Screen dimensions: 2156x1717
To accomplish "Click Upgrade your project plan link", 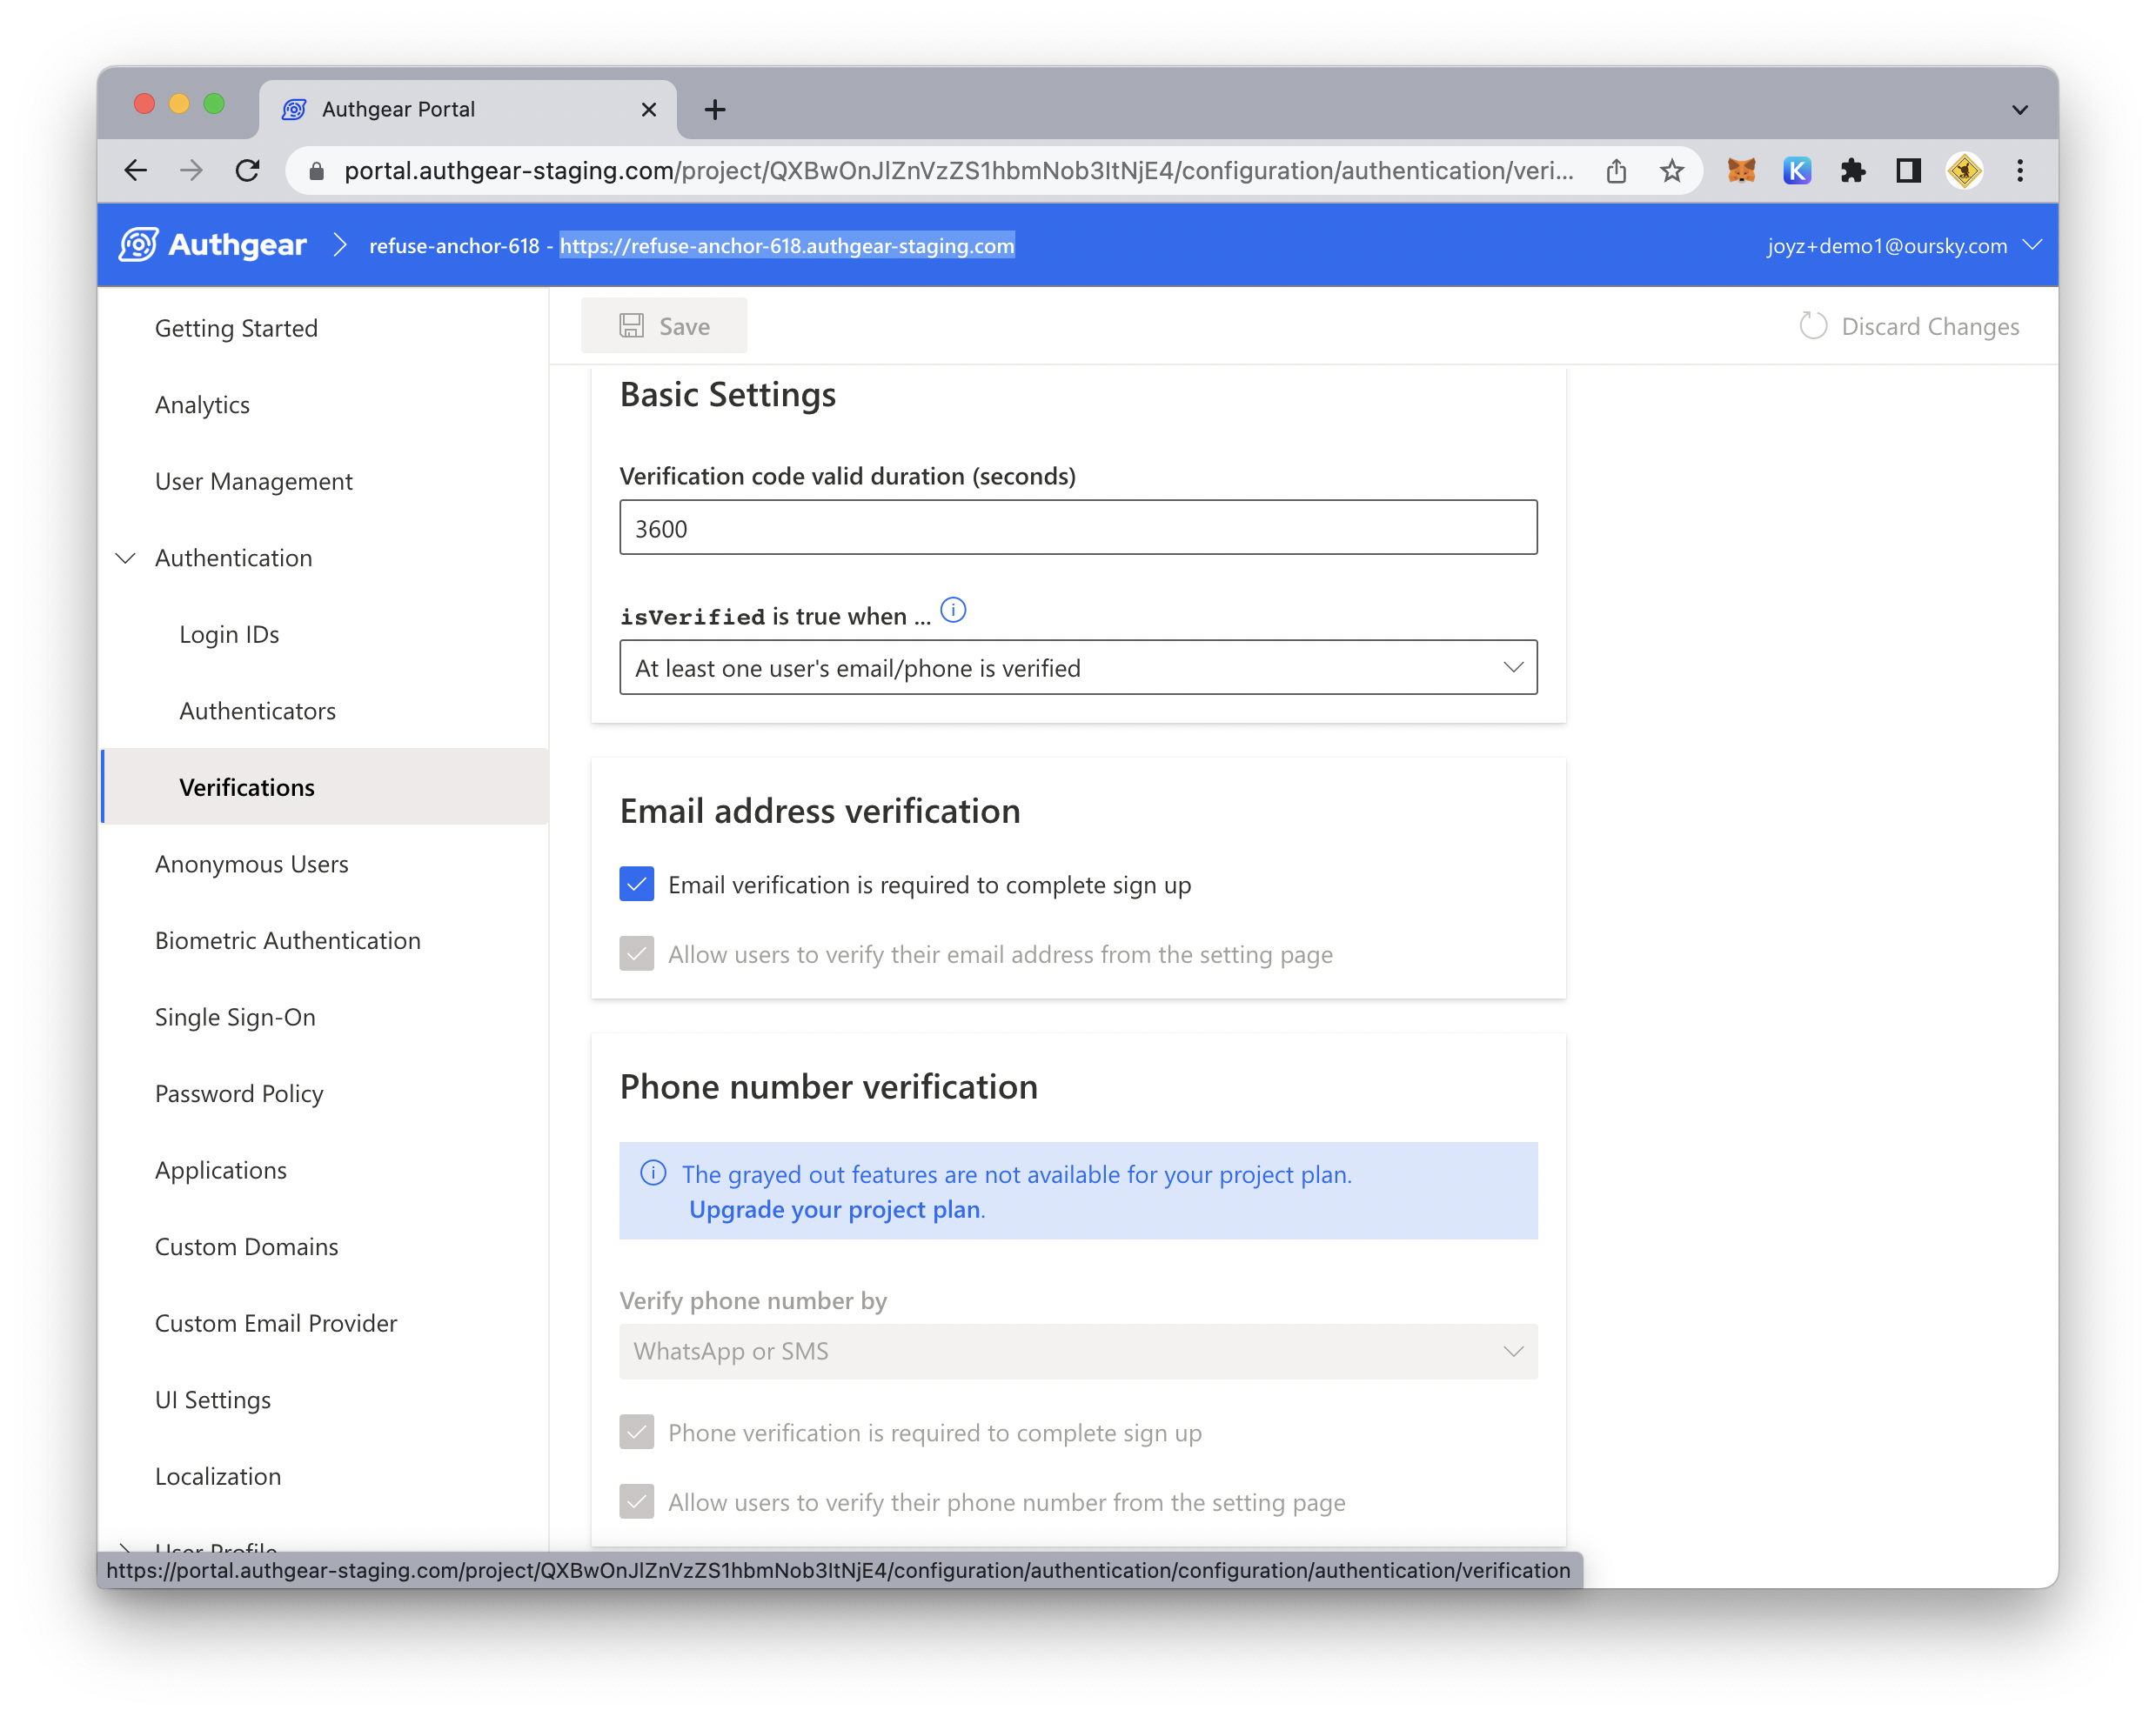I will point(835,1209).
